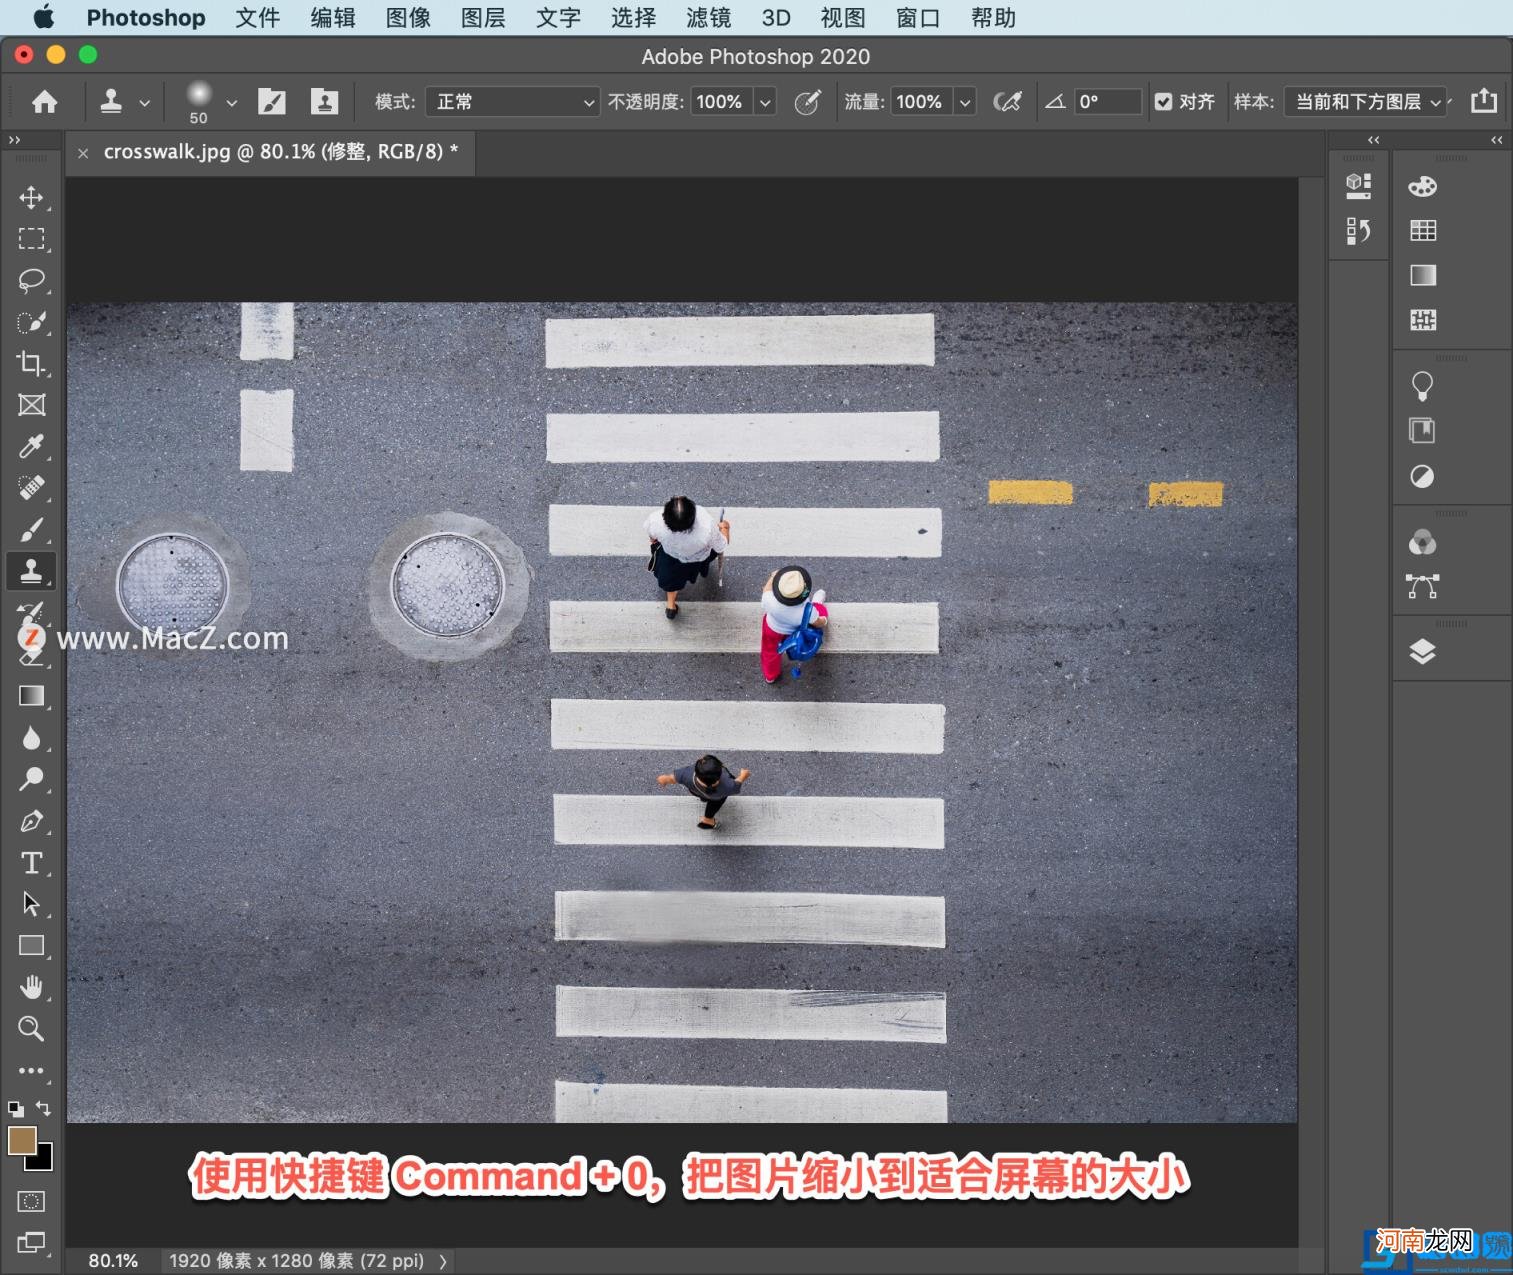
Task: Select the Crop tool
Action: [31, 363]
